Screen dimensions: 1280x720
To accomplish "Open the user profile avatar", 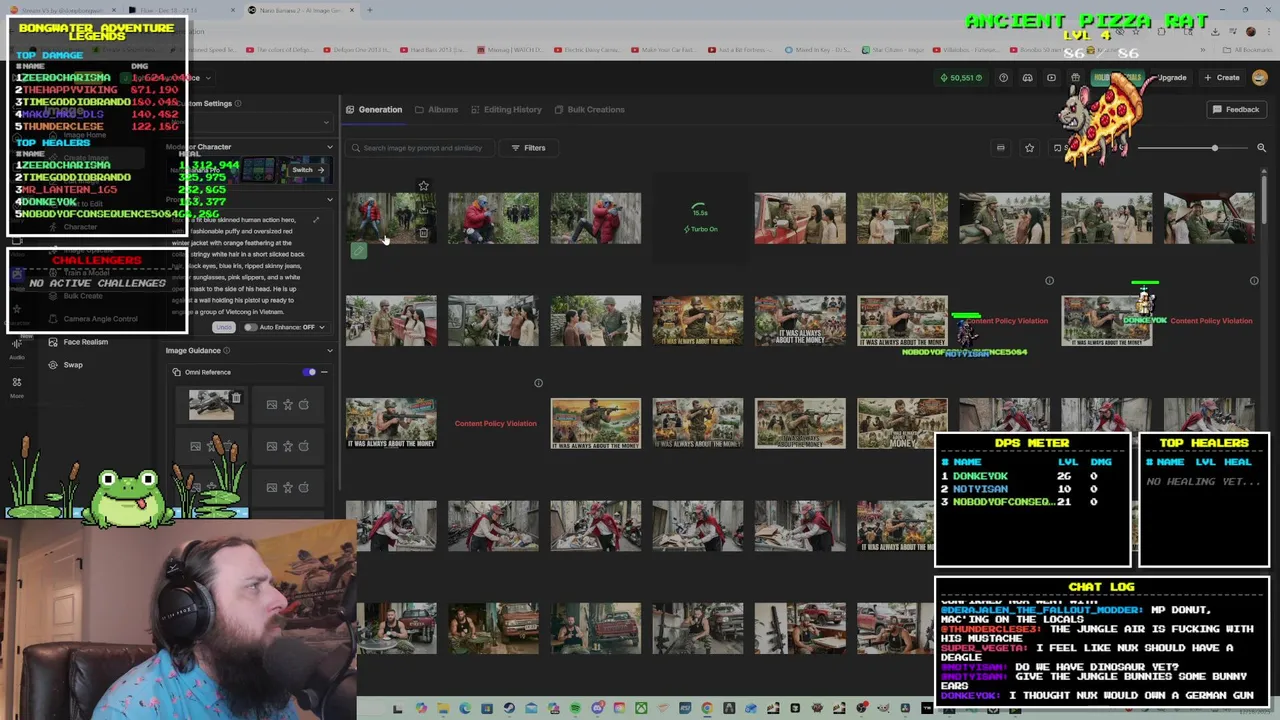I will tap(1259, 78).
